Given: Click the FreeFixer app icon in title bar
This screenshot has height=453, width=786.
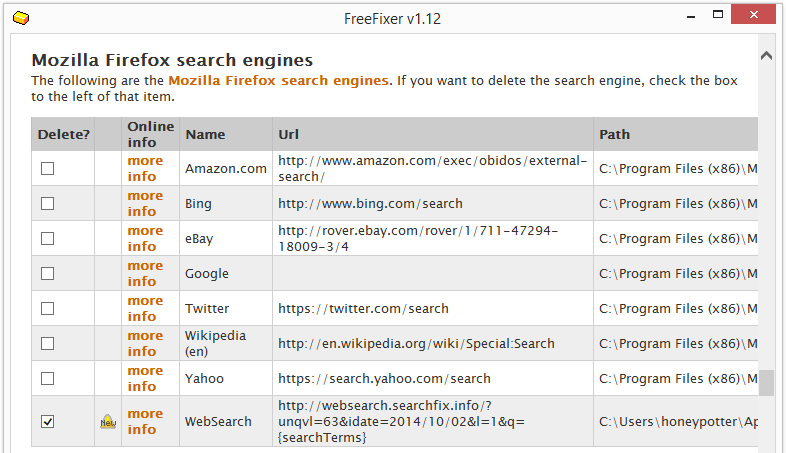Looking at the screenshot, I should (21, 19).
